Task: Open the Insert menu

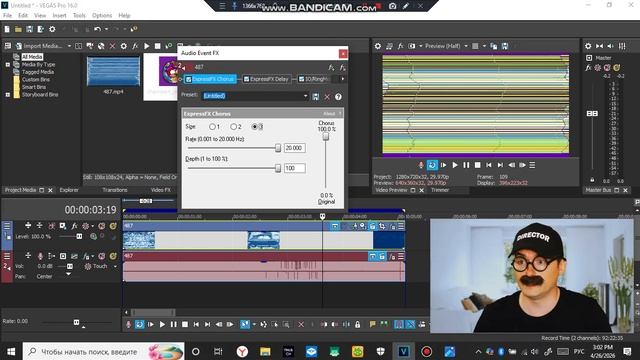Action: [59, 16]
